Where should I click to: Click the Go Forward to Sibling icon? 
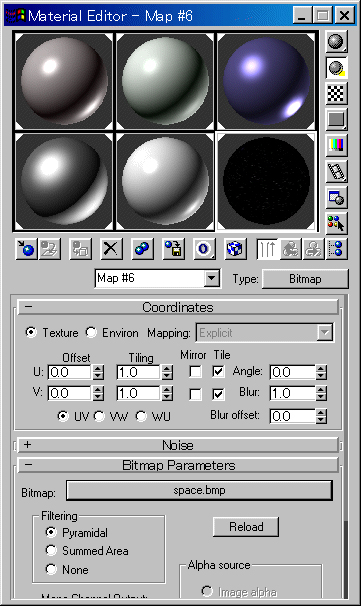coord(313,249)
